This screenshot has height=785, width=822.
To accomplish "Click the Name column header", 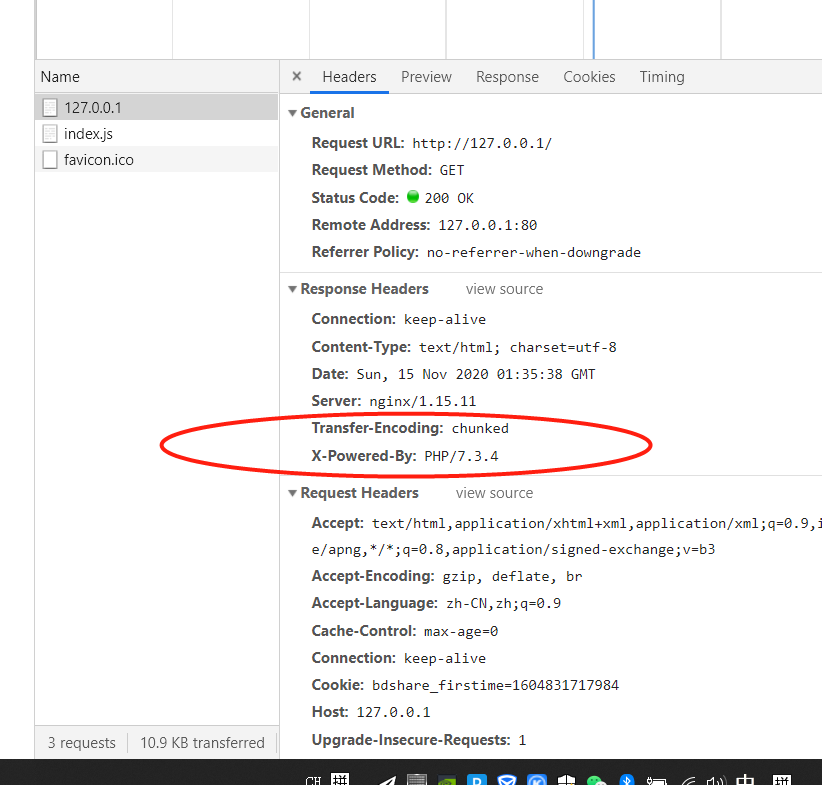I will click(x=59, y=76).
